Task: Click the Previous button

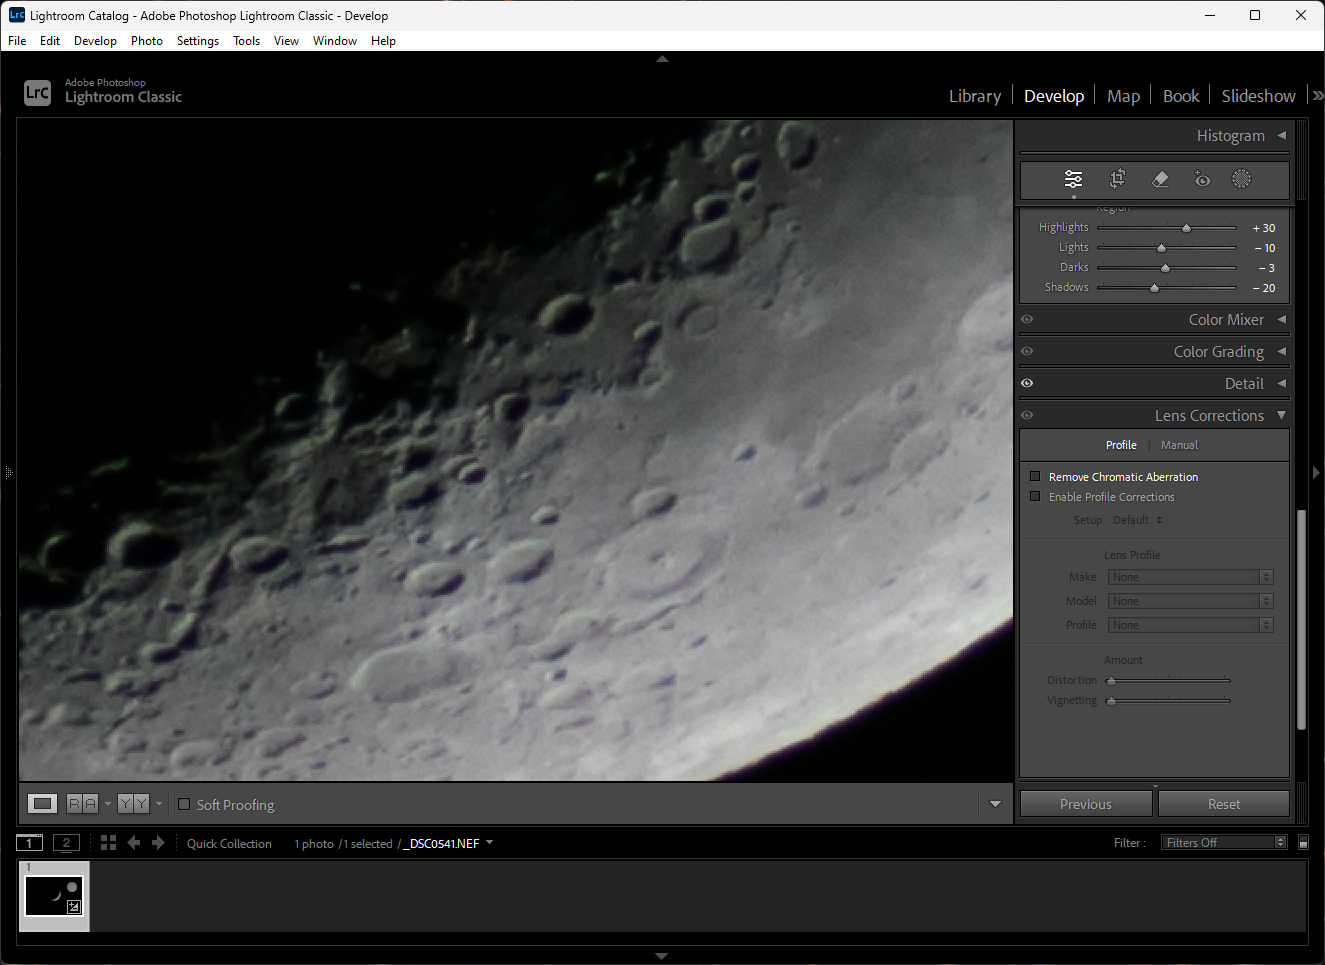Action: click(x=1086, y=804)
